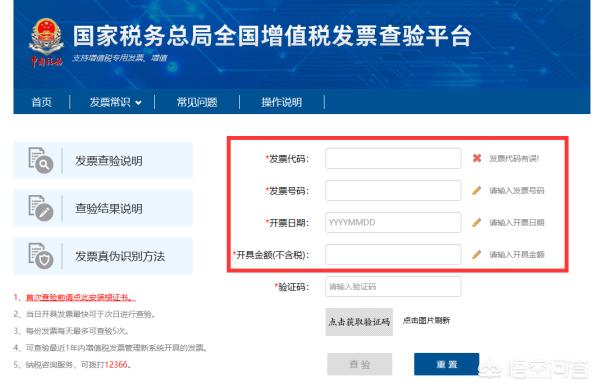This screenshot has width=600, height=390.
Task: Click the platform title 国家税务总局全国增值税发票查验平台
Action: pyautogui.click(x=272, y=36)
